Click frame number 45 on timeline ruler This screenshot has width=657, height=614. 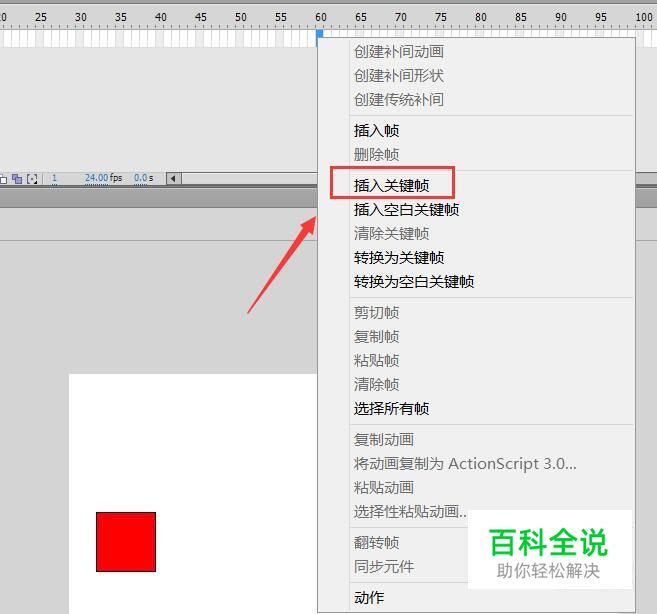coord(201,17)
